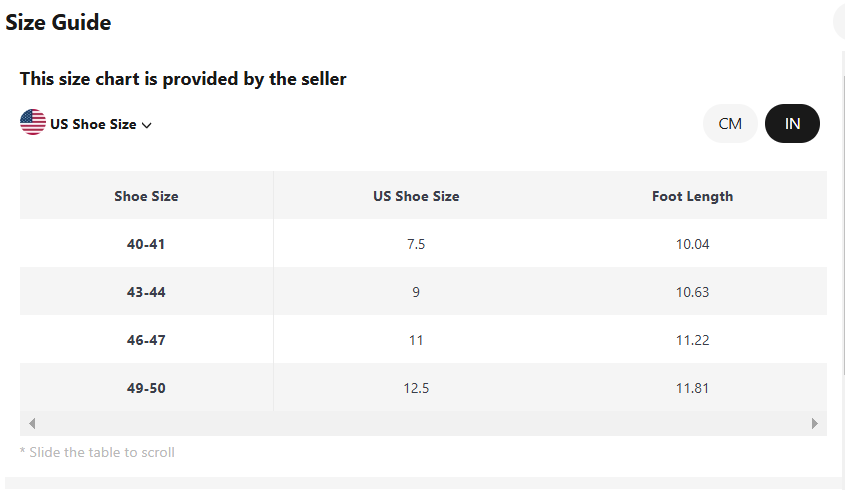The height and width of the screenshot is (490, 845).
Task: Click the Foot Length column header
Action: coord(692,196)
